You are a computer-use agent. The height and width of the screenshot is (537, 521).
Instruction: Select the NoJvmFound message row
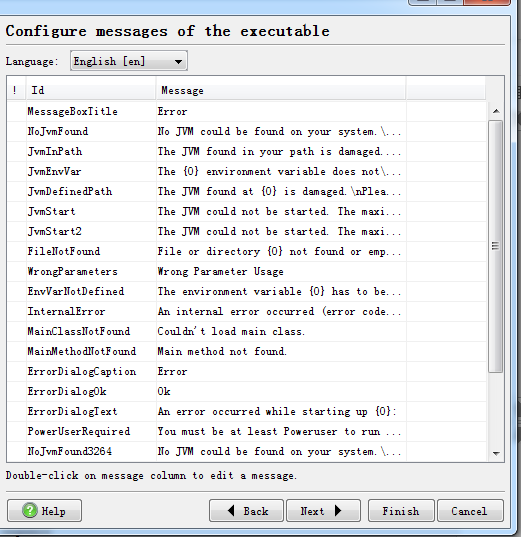(x=247, y=132)
